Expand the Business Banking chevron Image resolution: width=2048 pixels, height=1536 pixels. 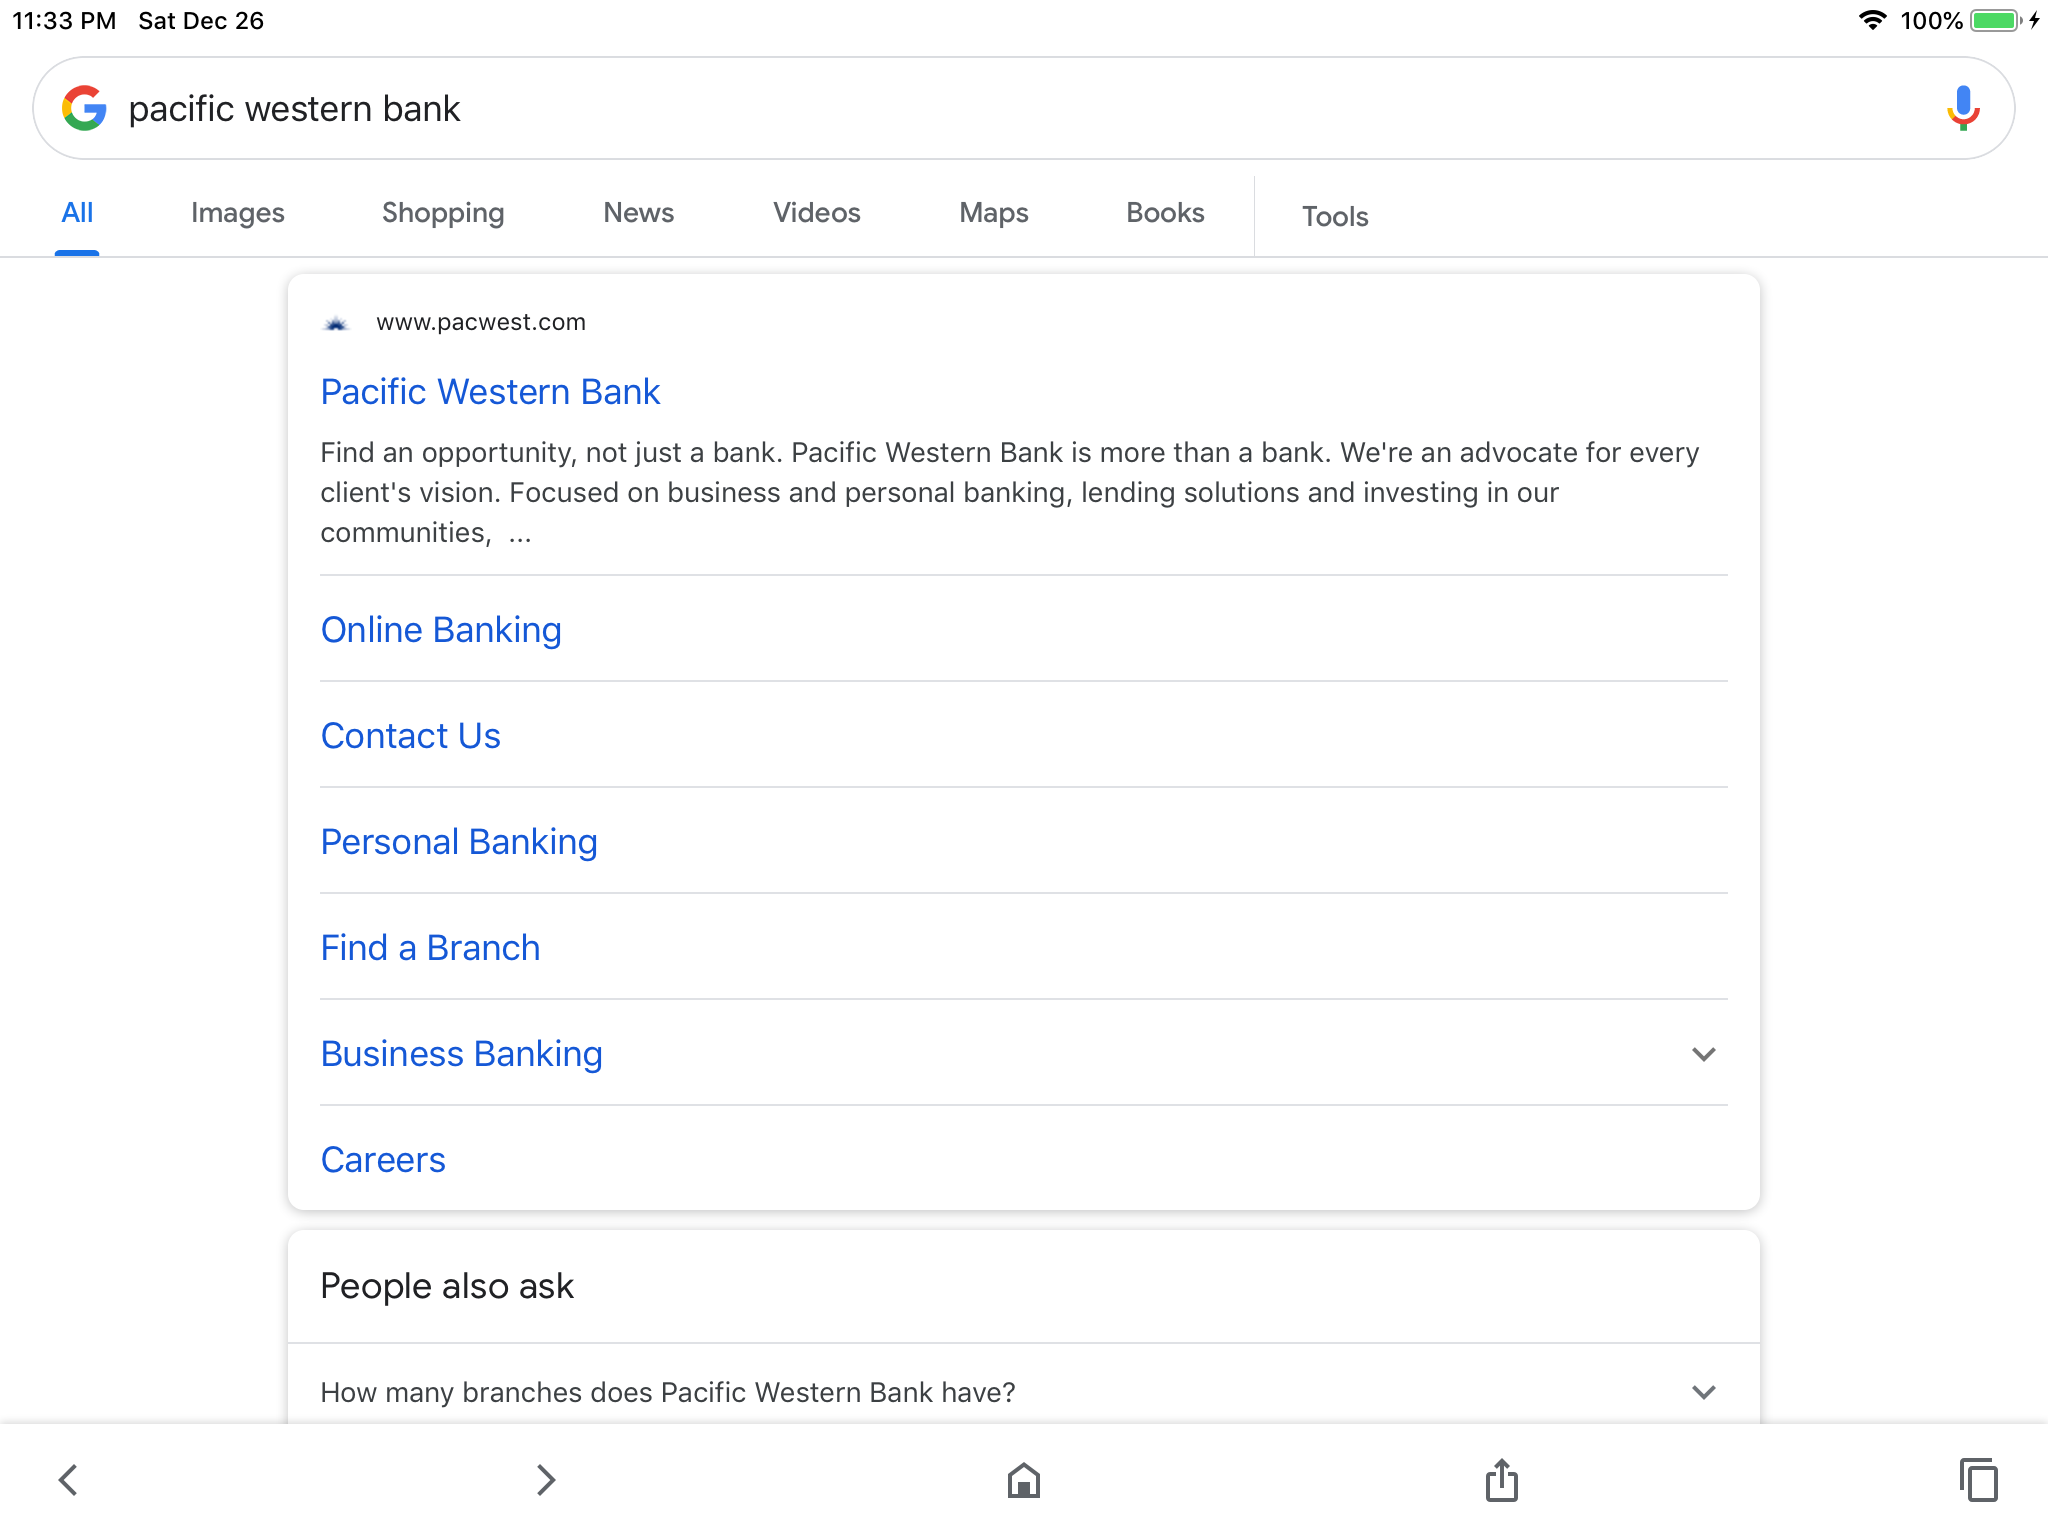1703,1054
